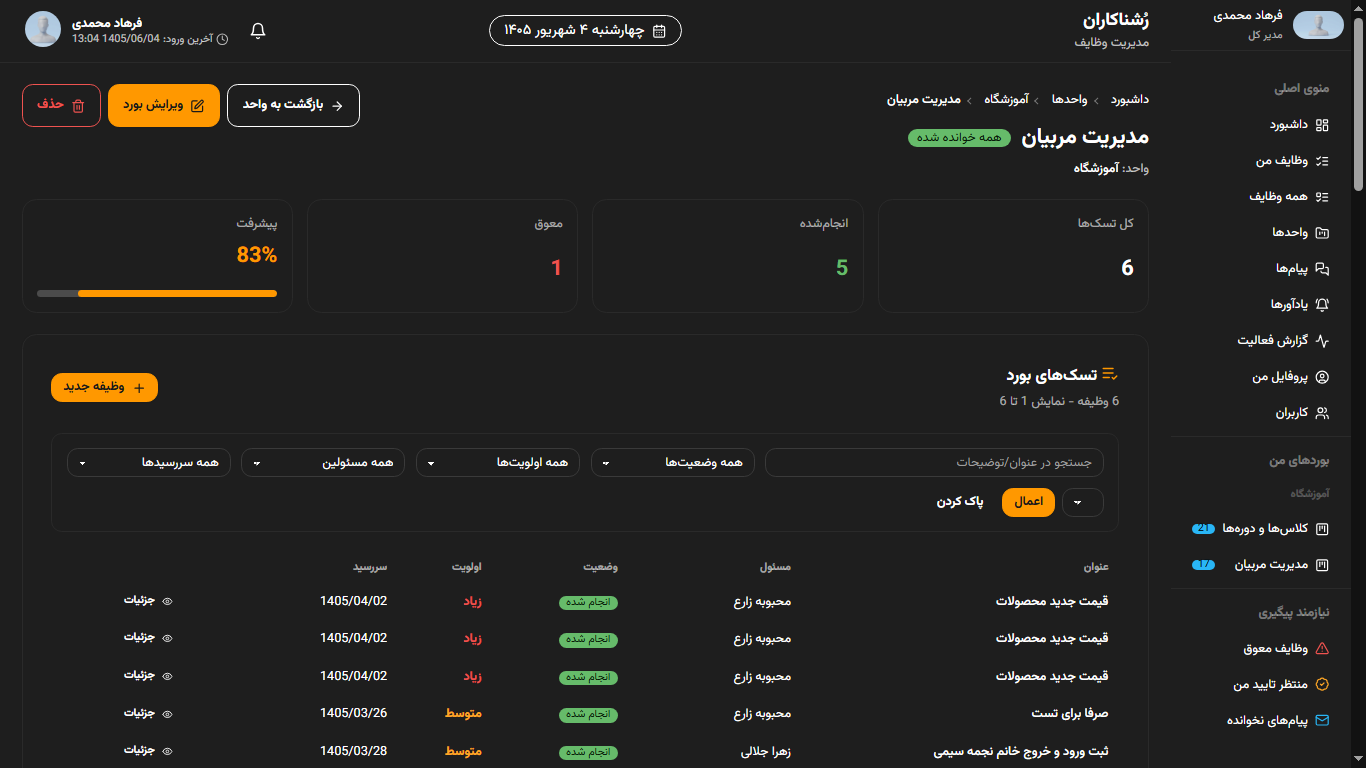The image size is (1366, 768).
Task: View جزئیات eye icon for صرفا برای تست
Action: pyautogui.click(x=168, y=714)
